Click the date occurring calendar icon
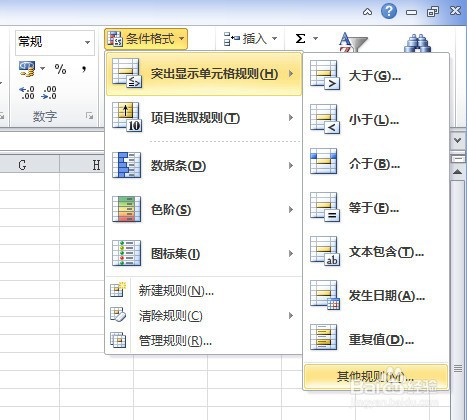467x420 pixels. pyautogui.click(x=325, y=295)
